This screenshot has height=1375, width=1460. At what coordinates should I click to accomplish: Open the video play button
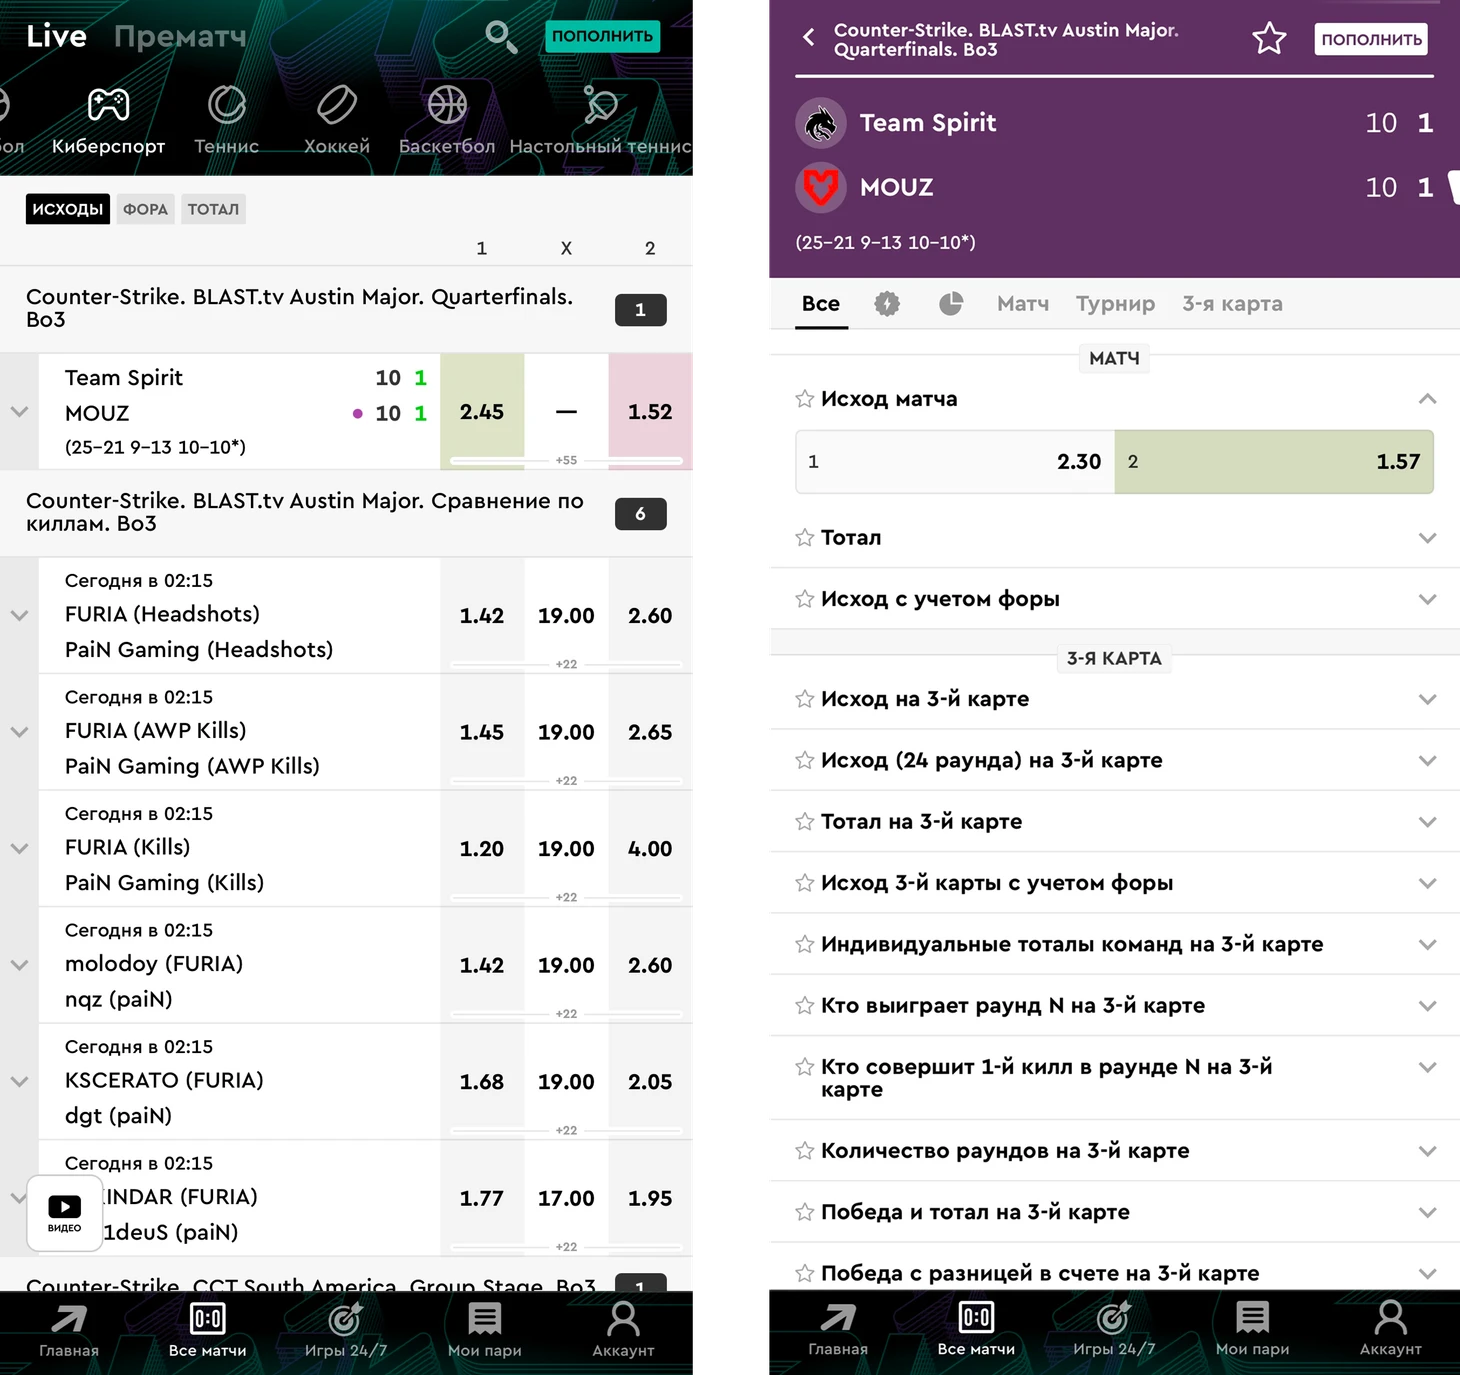[x=65, y=1213]
